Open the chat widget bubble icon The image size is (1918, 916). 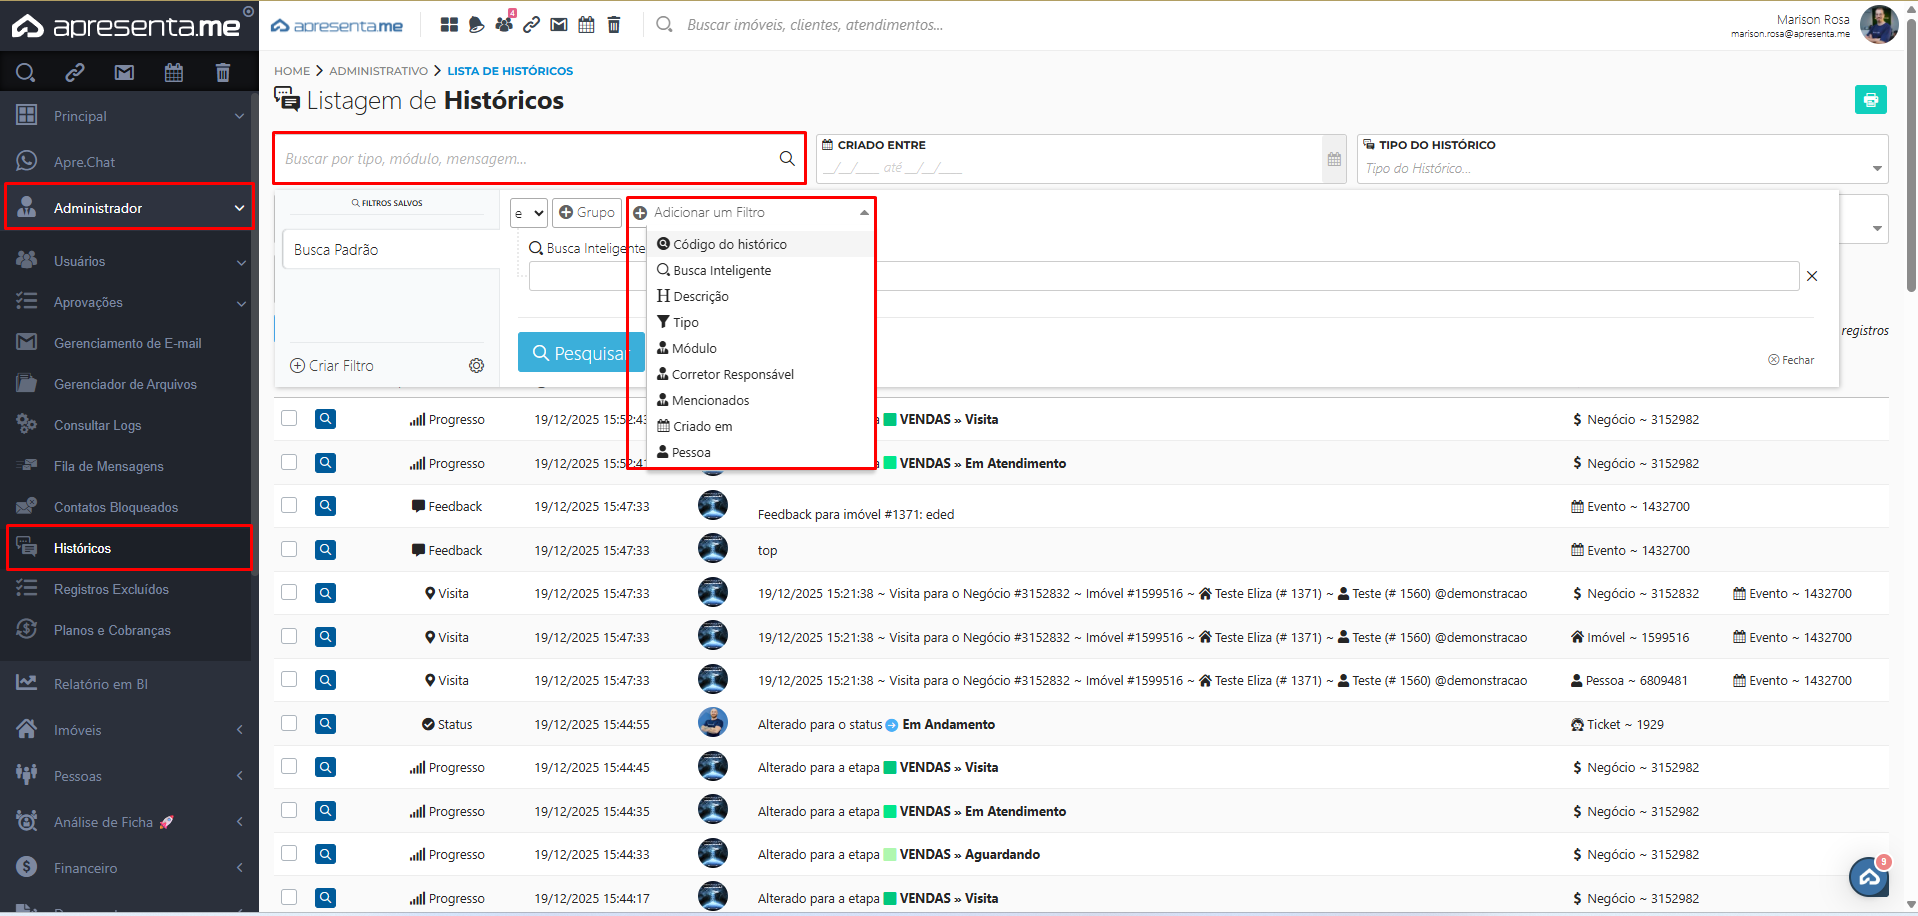point(1868,878)
